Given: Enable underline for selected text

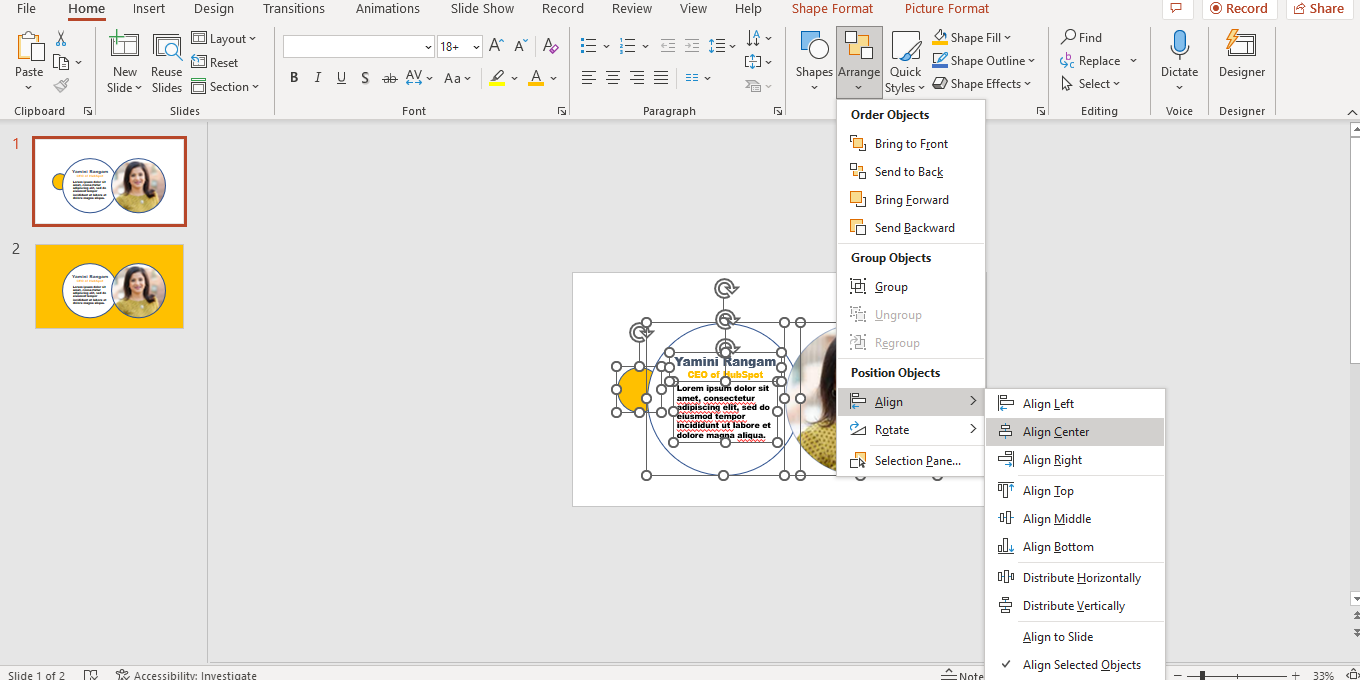Looking at the screenshot, I should point(341,78).
